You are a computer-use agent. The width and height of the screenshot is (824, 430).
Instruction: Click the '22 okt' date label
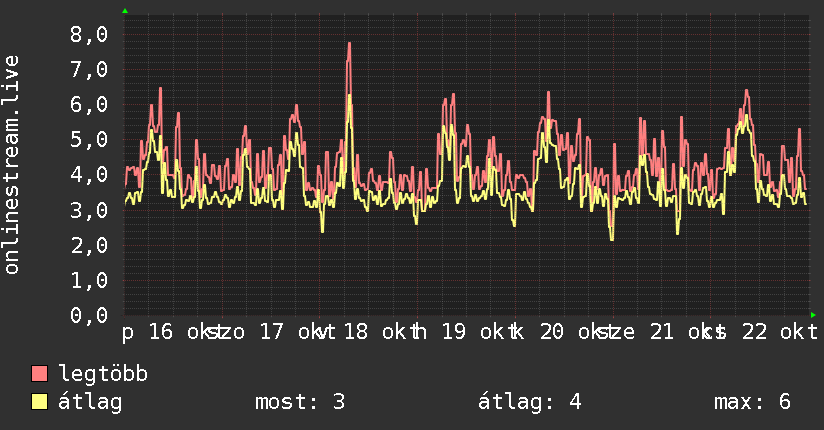coord(780,332)
